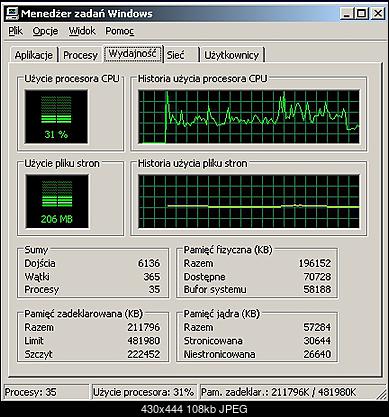The height and width of the screenshot is (417, 389).
Task: Click status bar Użycie procesora: 31%
Action: click(144, 392)
